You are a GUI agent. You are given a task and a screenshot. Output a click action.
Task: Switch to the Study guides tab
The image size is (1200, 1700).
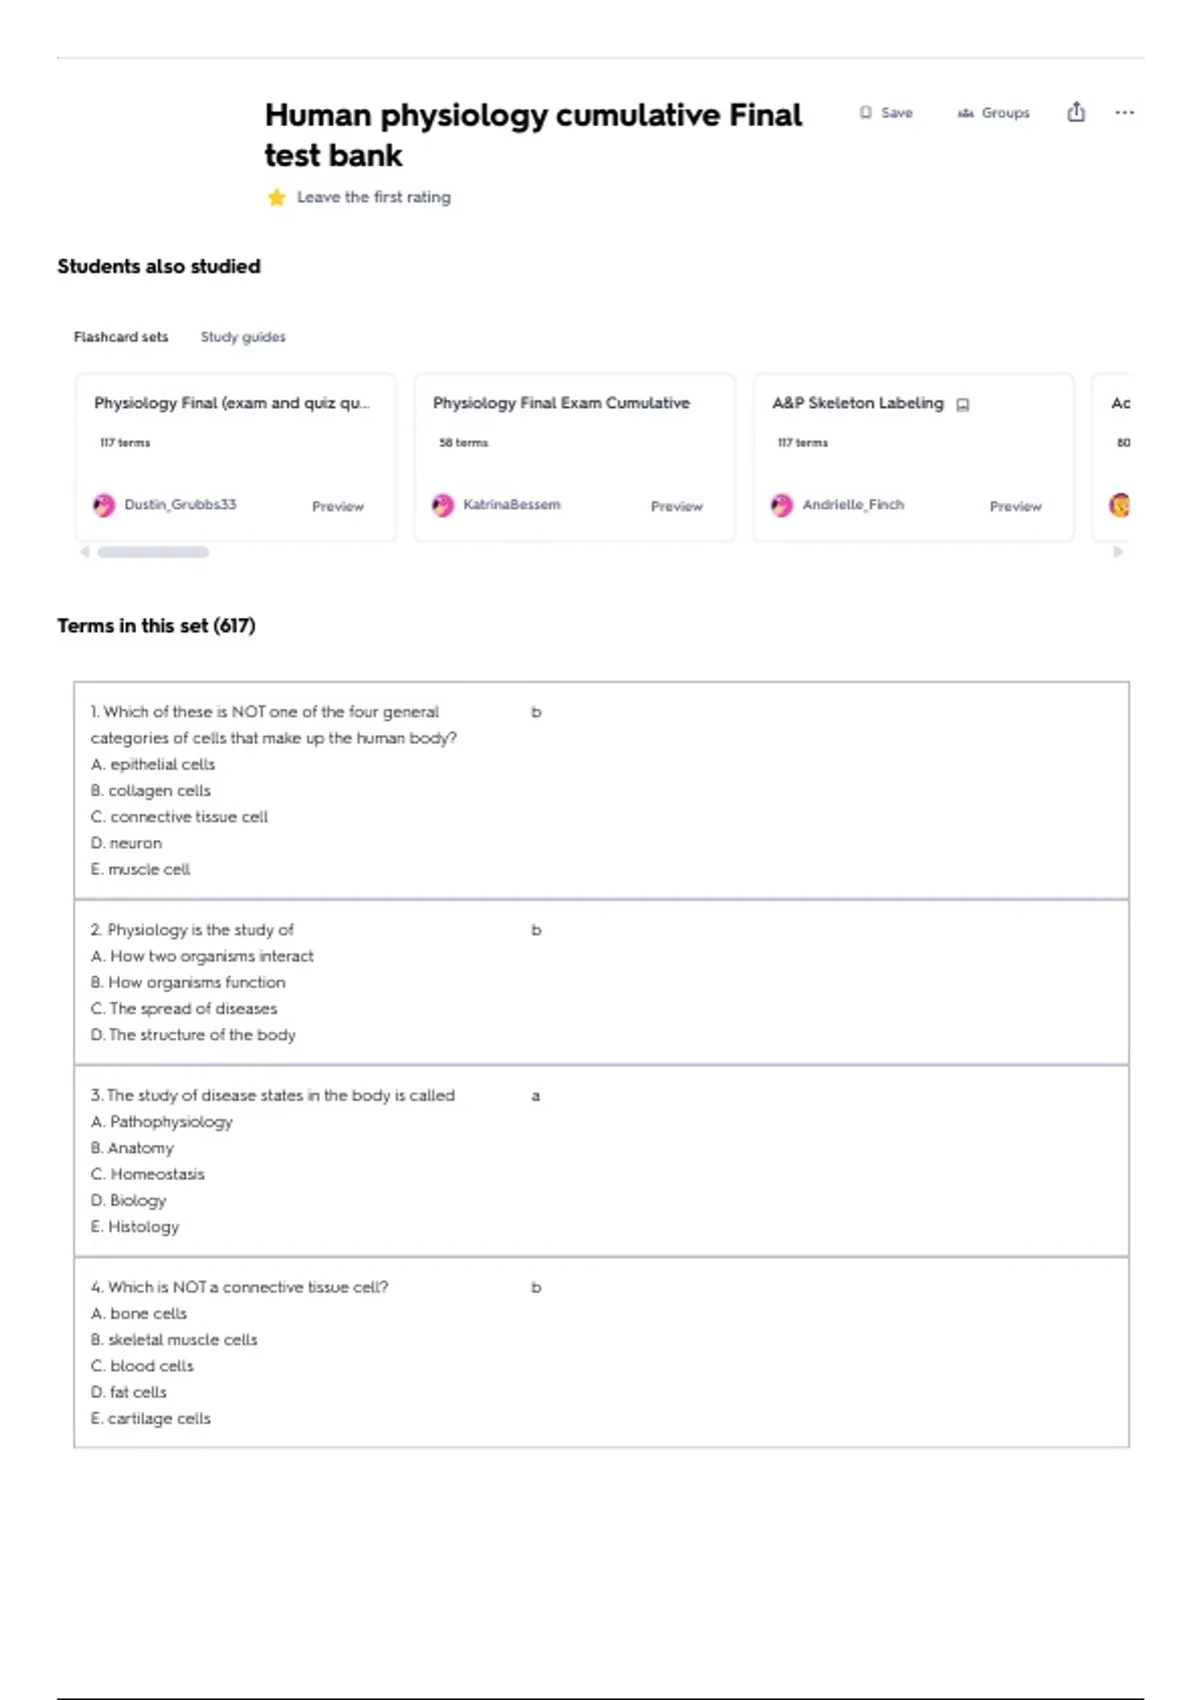(243, 337)
